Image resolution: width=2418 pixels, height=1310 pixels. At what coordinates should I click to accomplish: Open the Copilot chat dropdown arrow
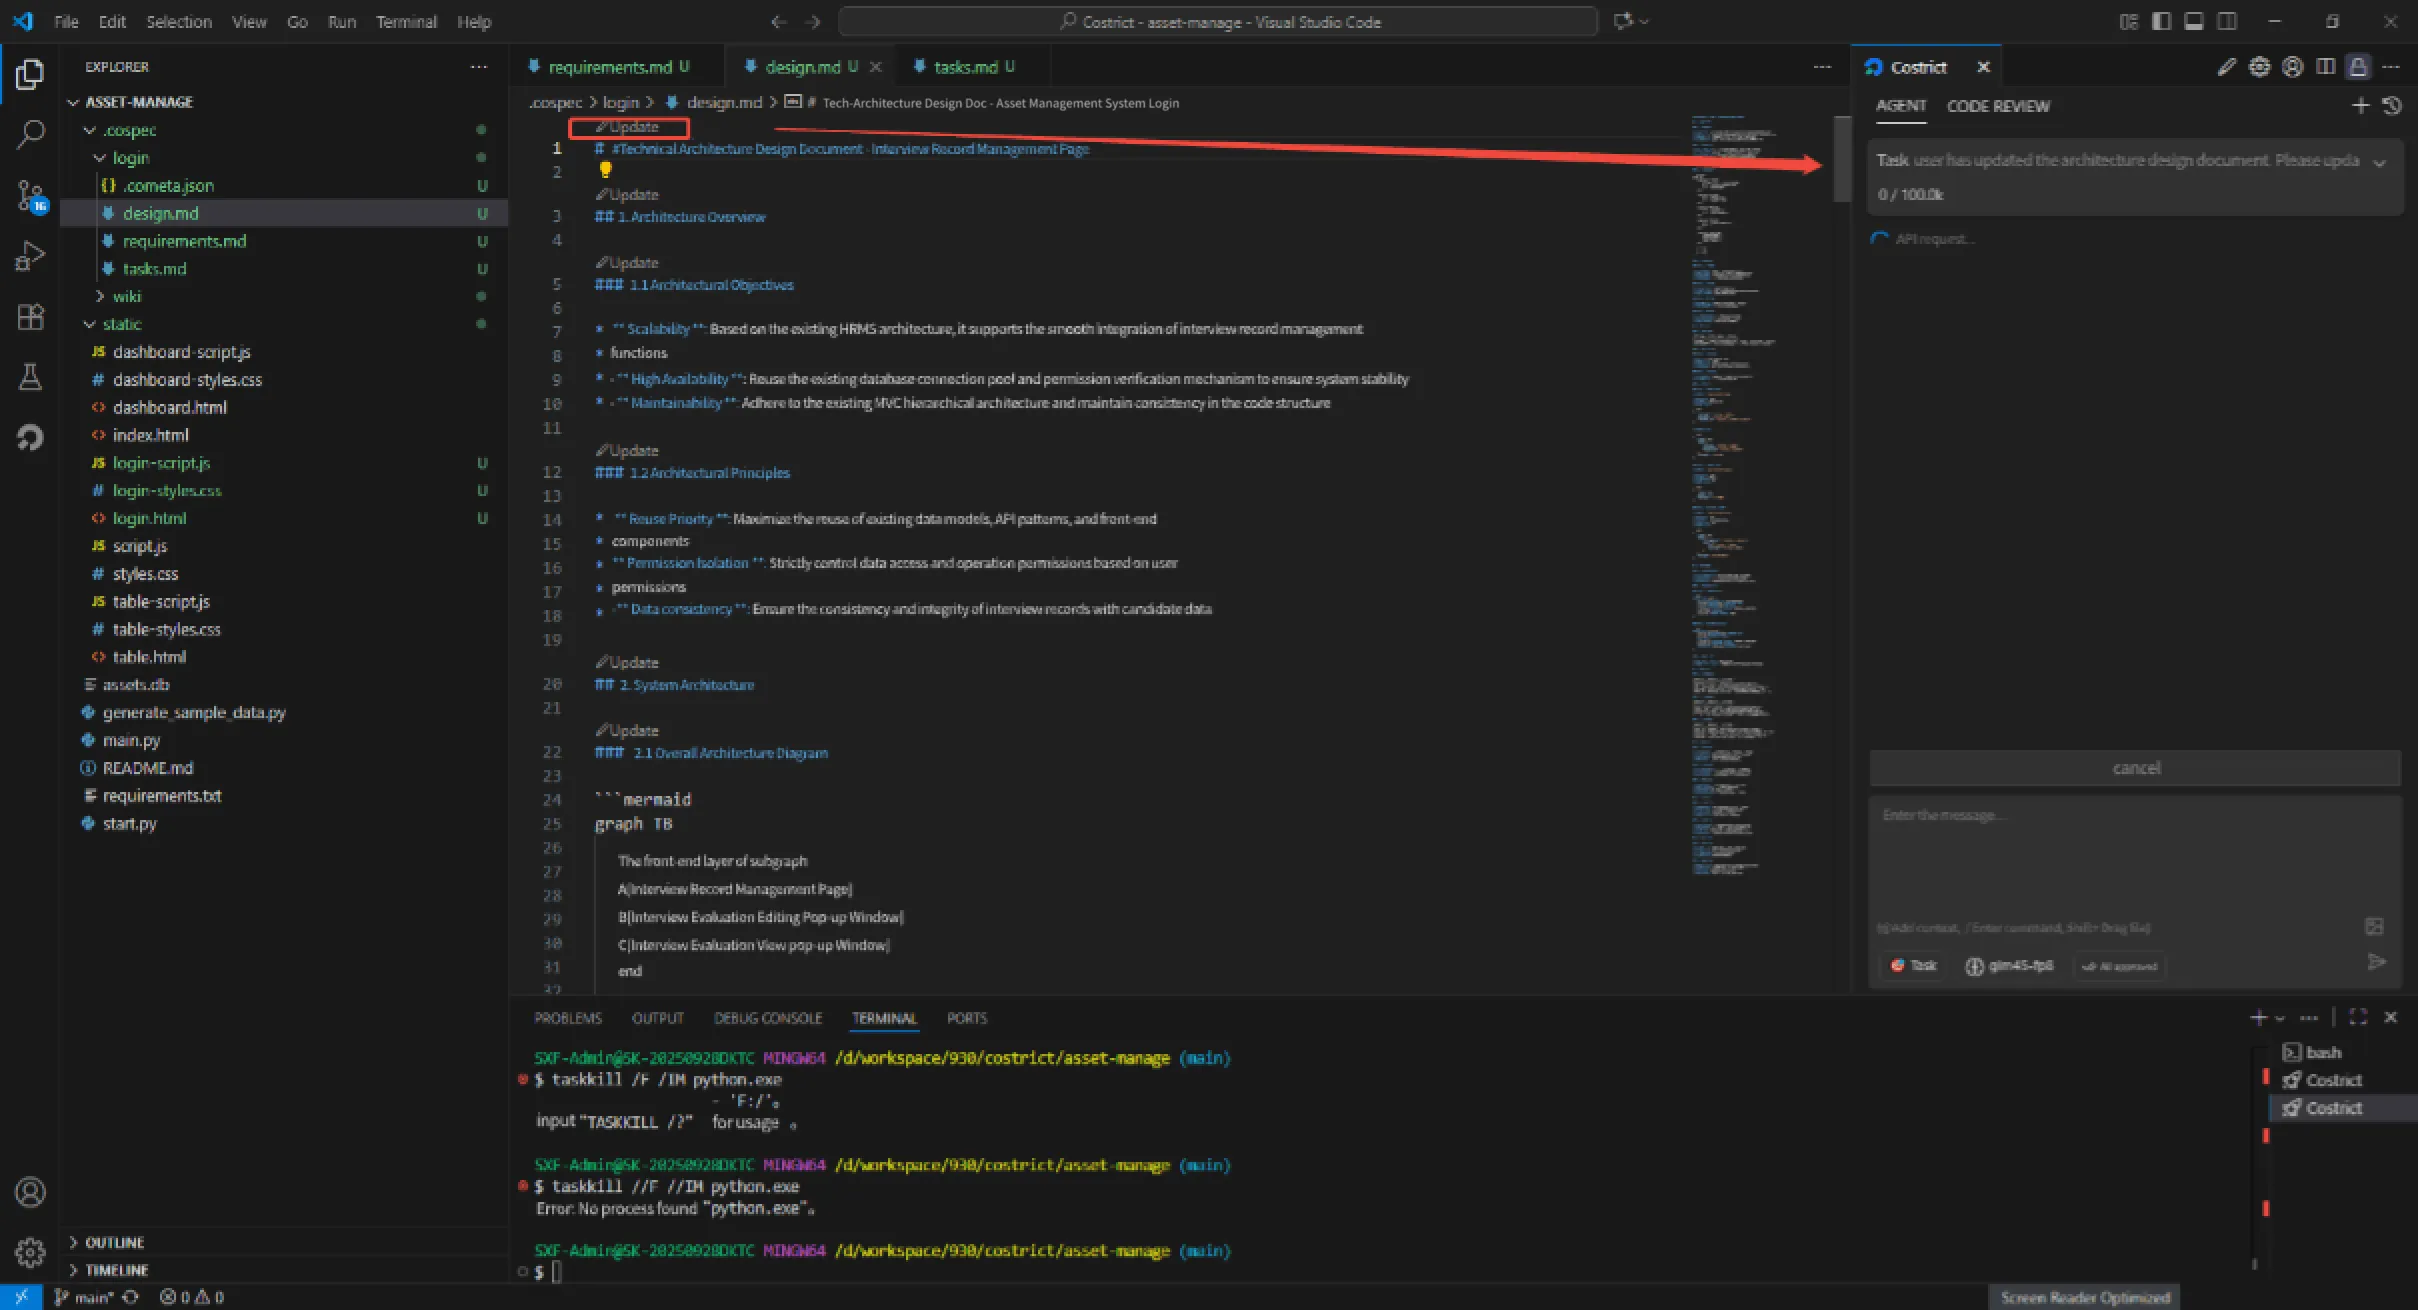click(1644, 21)
